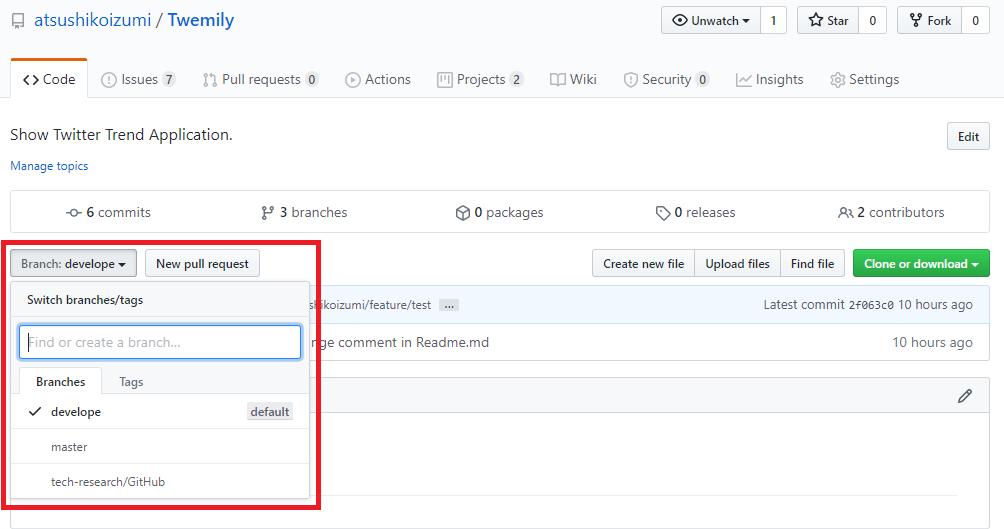Expand the Clone or download menu
Image resolution: width=1004 pixels, height=529 pixels.
click(x=920, y=264)
